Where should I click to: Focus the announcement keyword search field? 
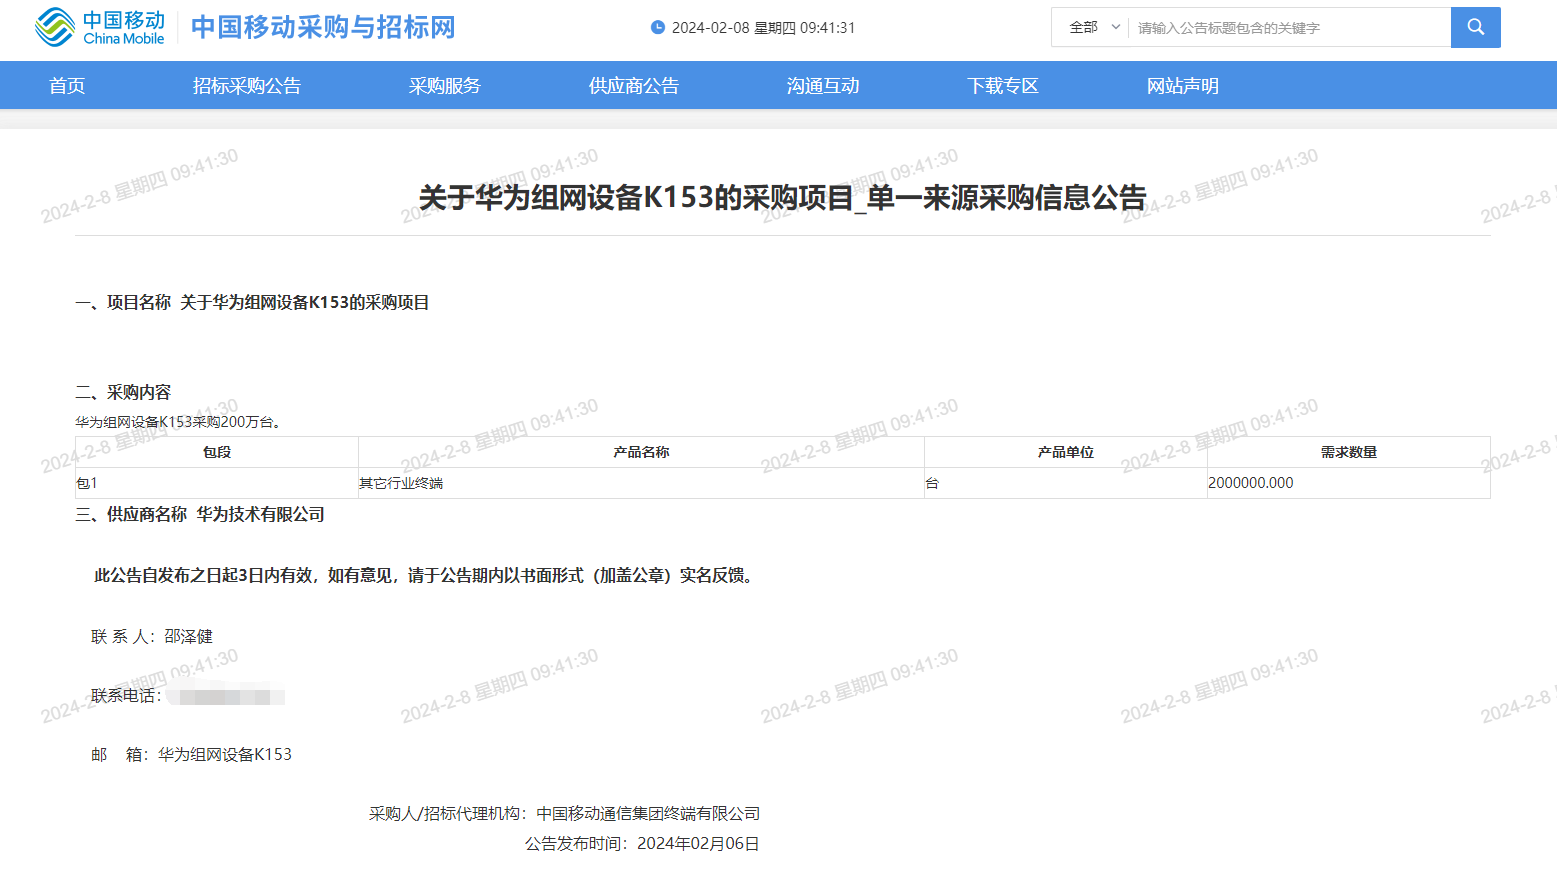click(1288, 28)
